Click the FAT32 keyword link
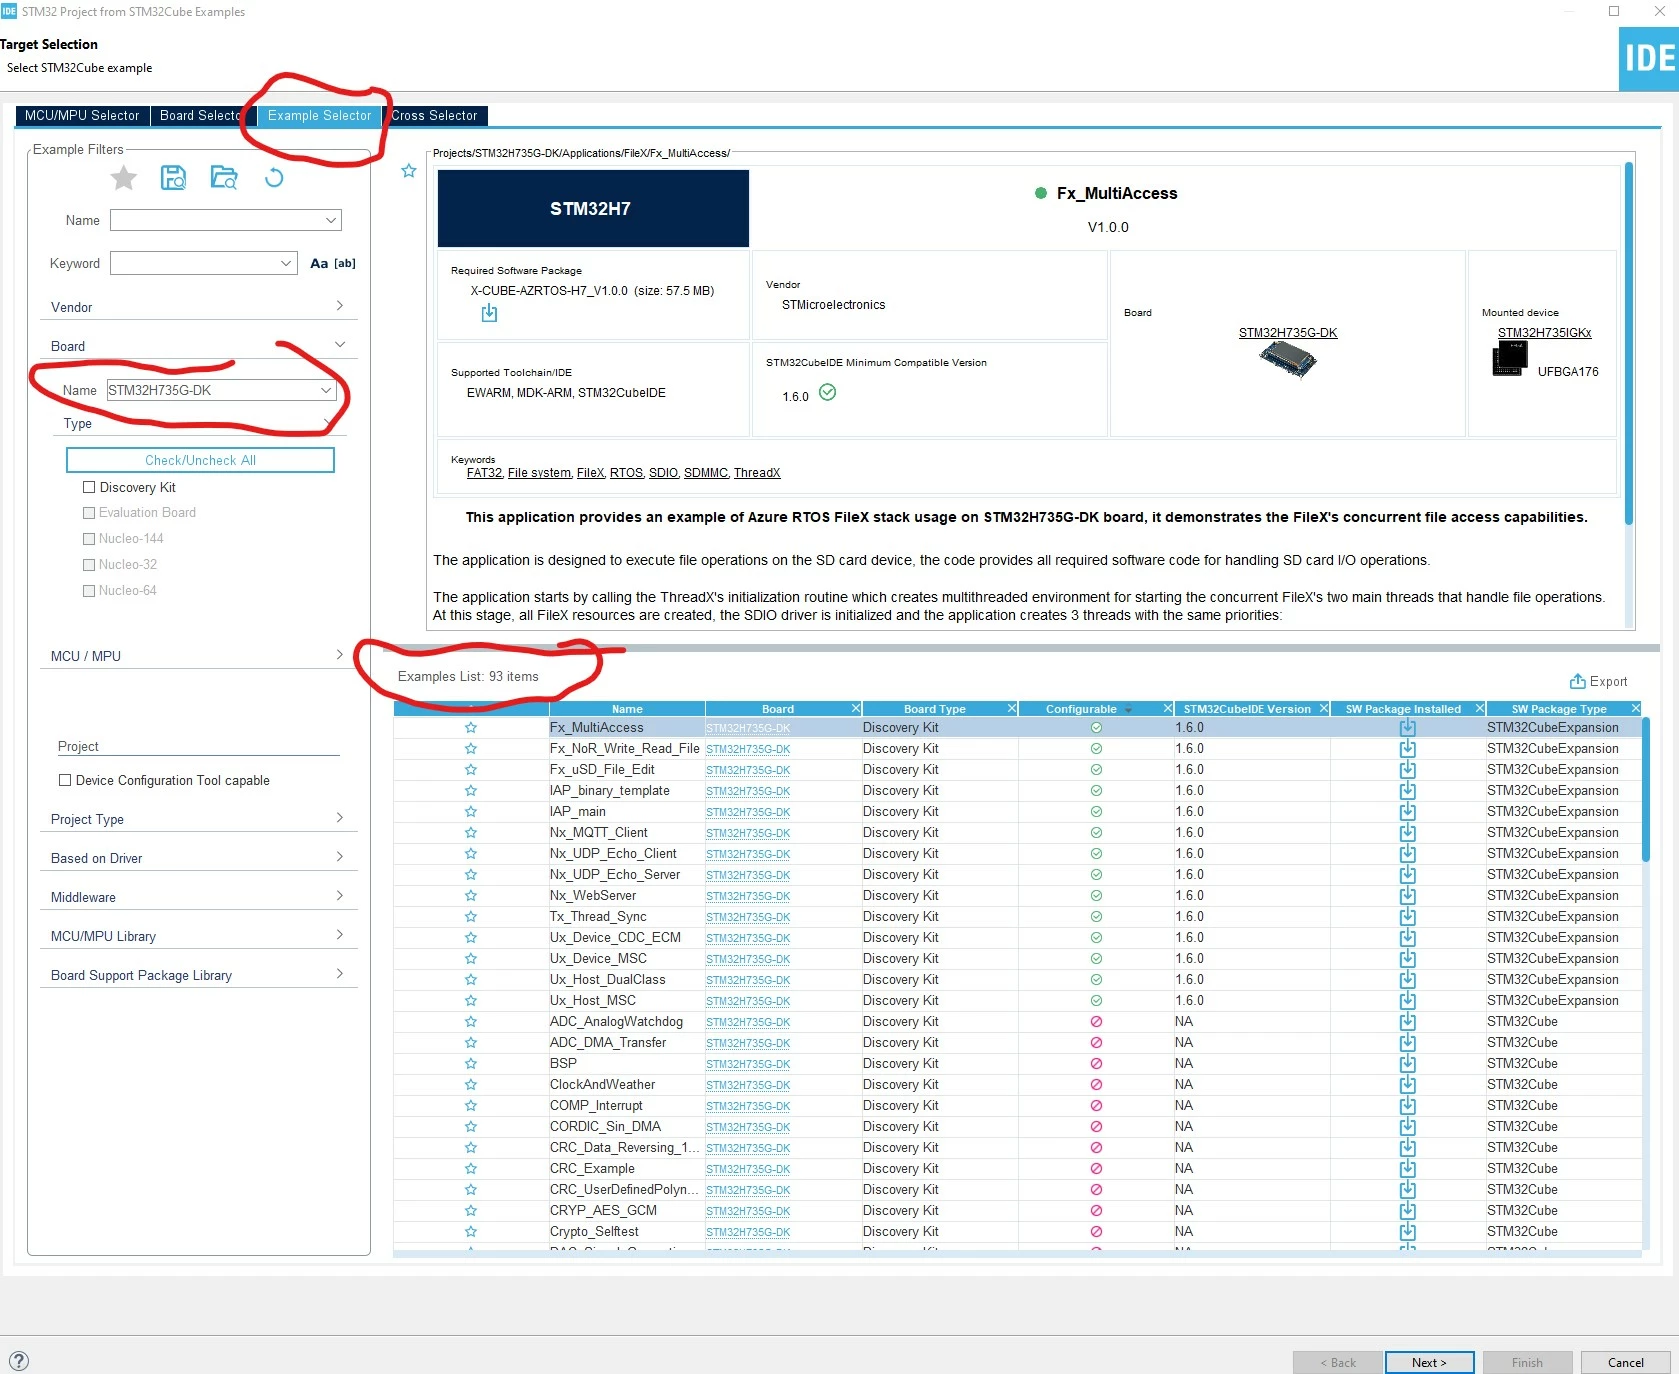Screen dimensions: 1679x1374 coord(484,473)
